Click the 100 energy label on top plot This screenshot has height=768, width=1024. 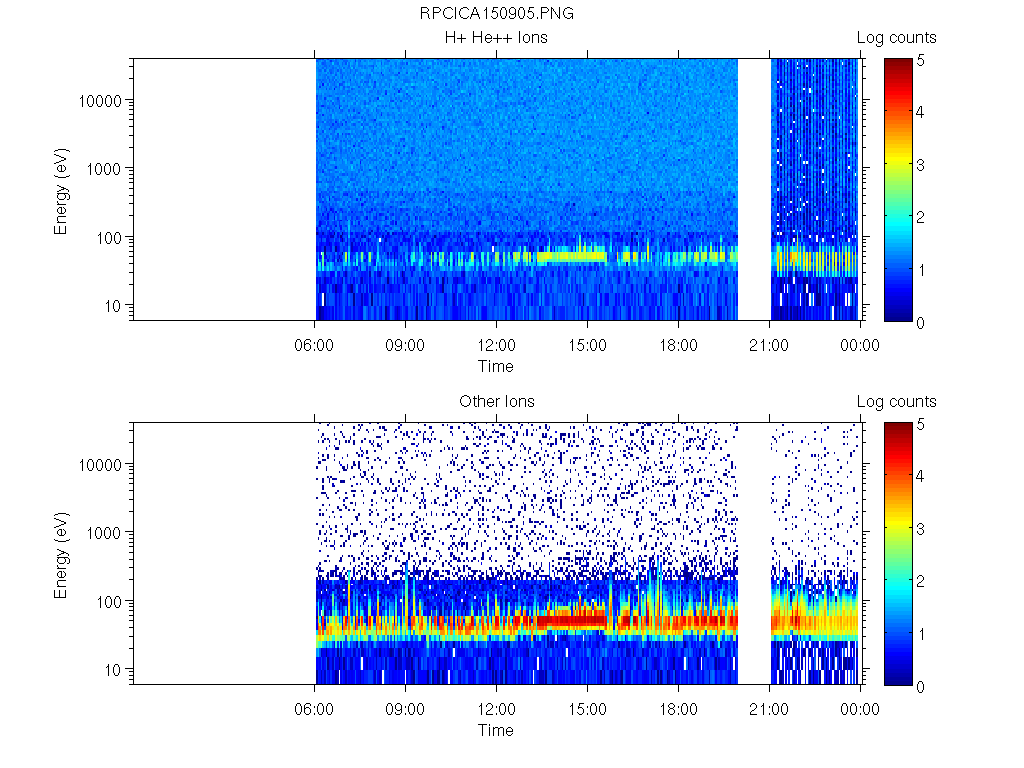point(109,238)
